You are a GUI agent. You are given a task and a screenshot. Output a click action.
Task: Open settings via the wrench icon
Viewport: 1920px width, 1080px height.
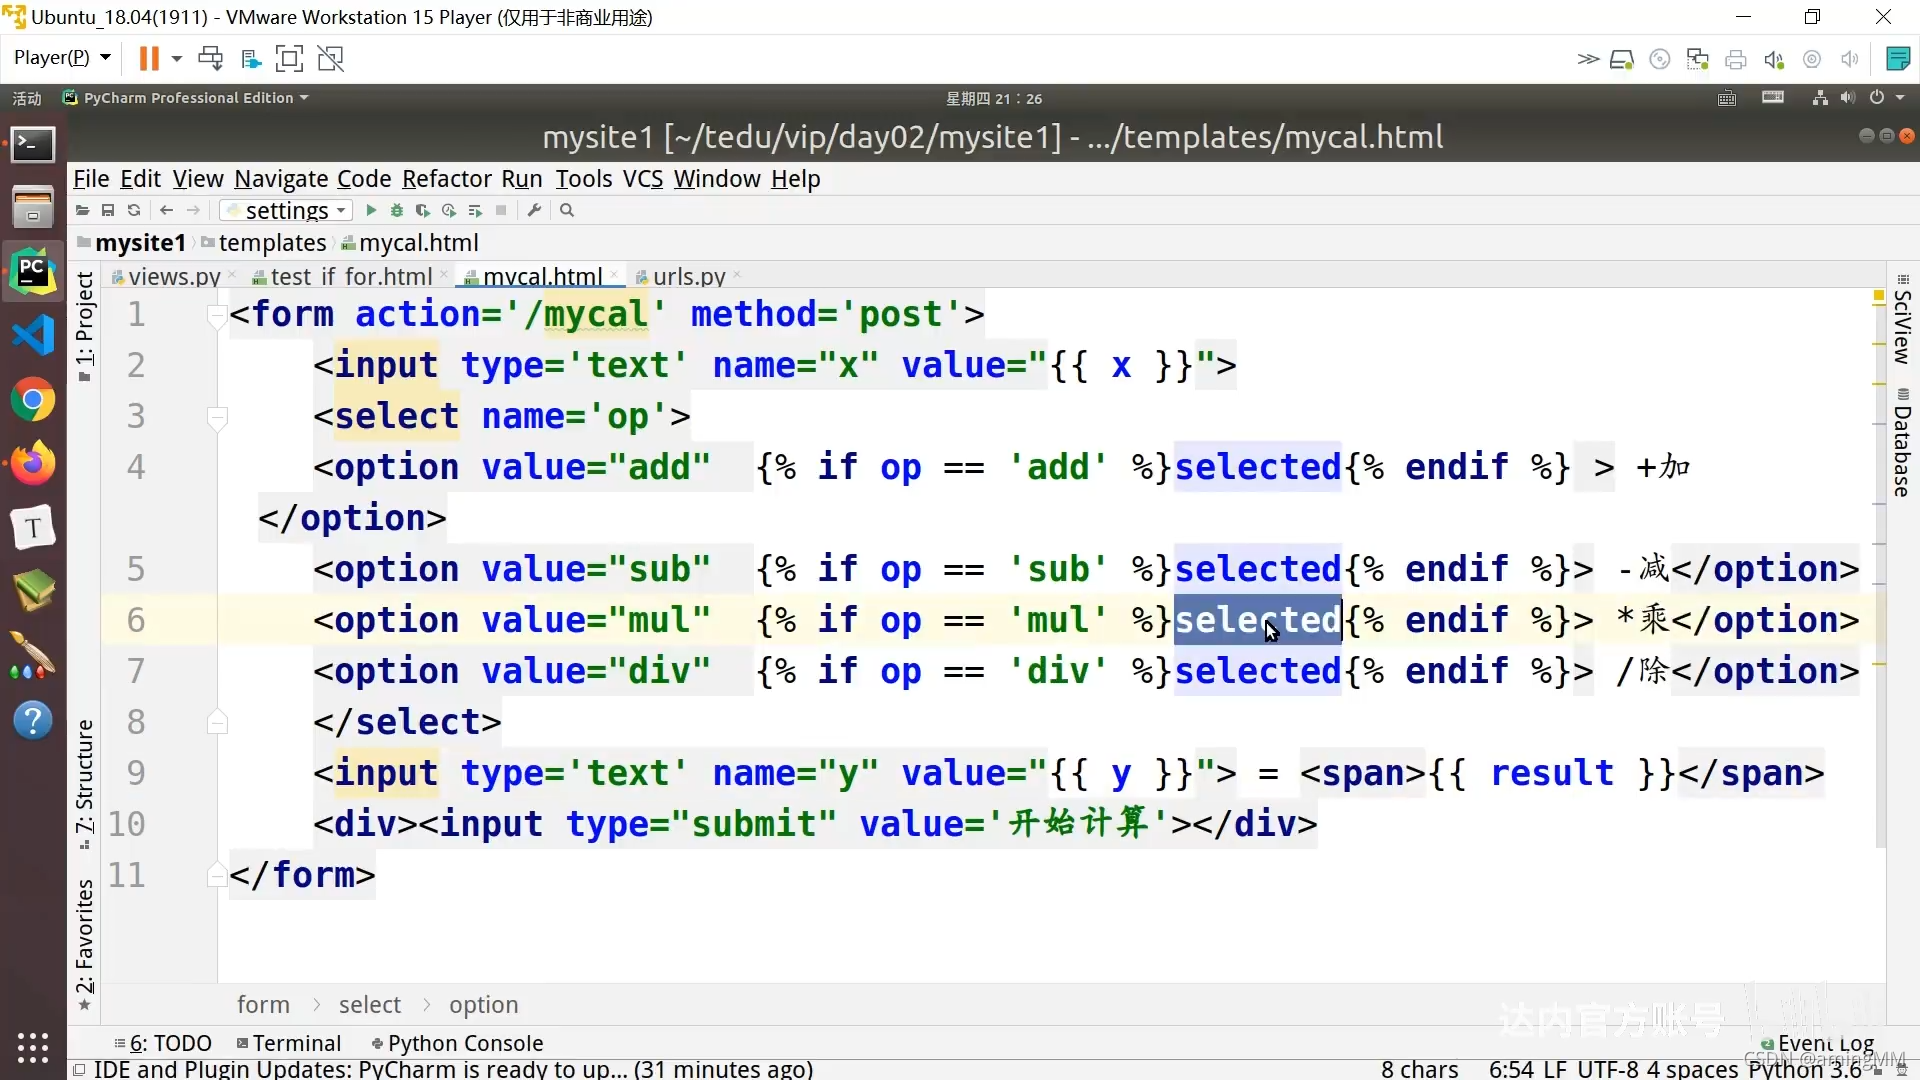point(534,210)
